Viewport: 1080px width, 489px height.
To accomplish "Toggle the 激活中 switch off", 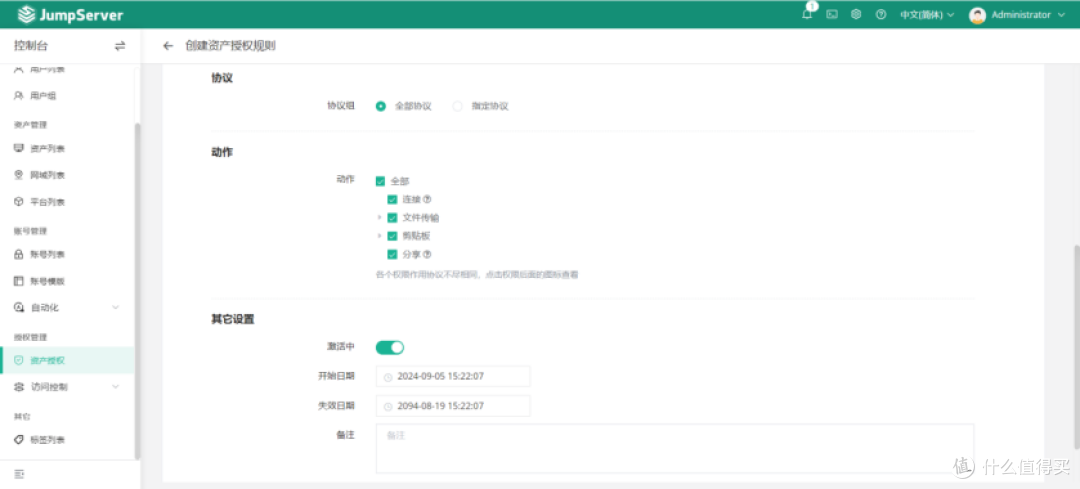I will (390, 347).
